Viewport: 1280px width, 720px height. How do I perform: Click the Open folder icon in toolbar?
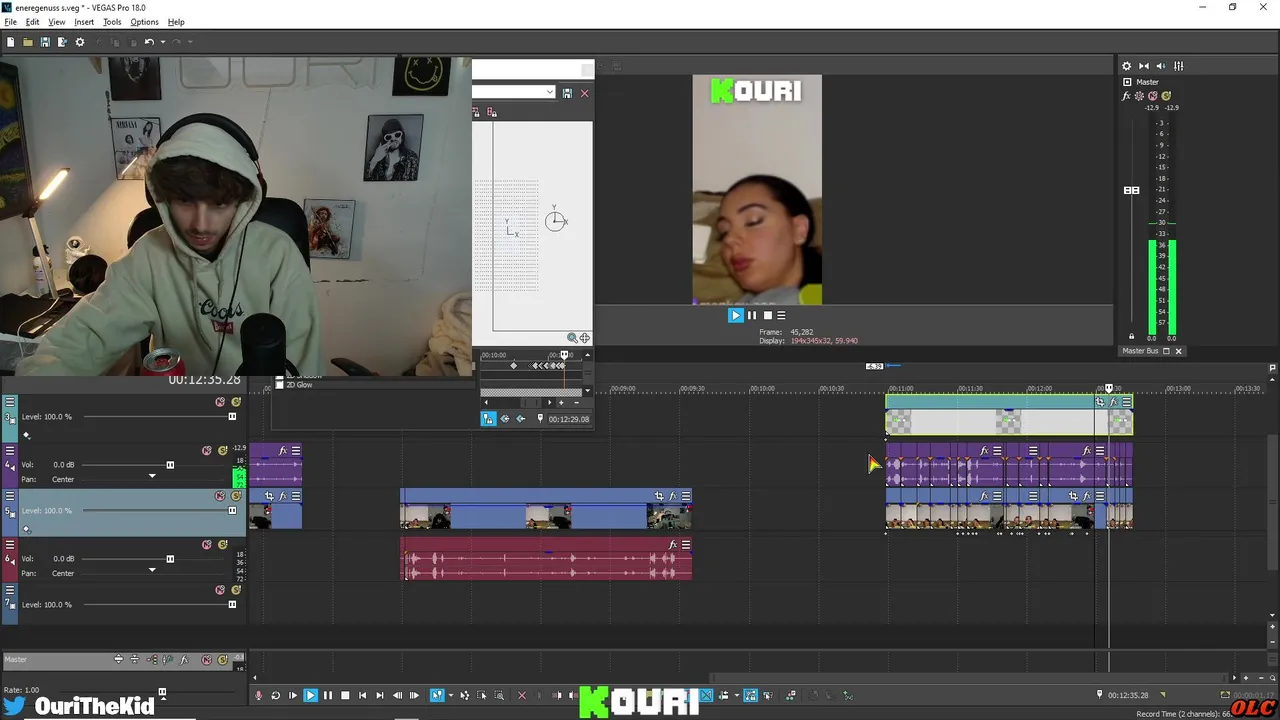pos(28,42)
